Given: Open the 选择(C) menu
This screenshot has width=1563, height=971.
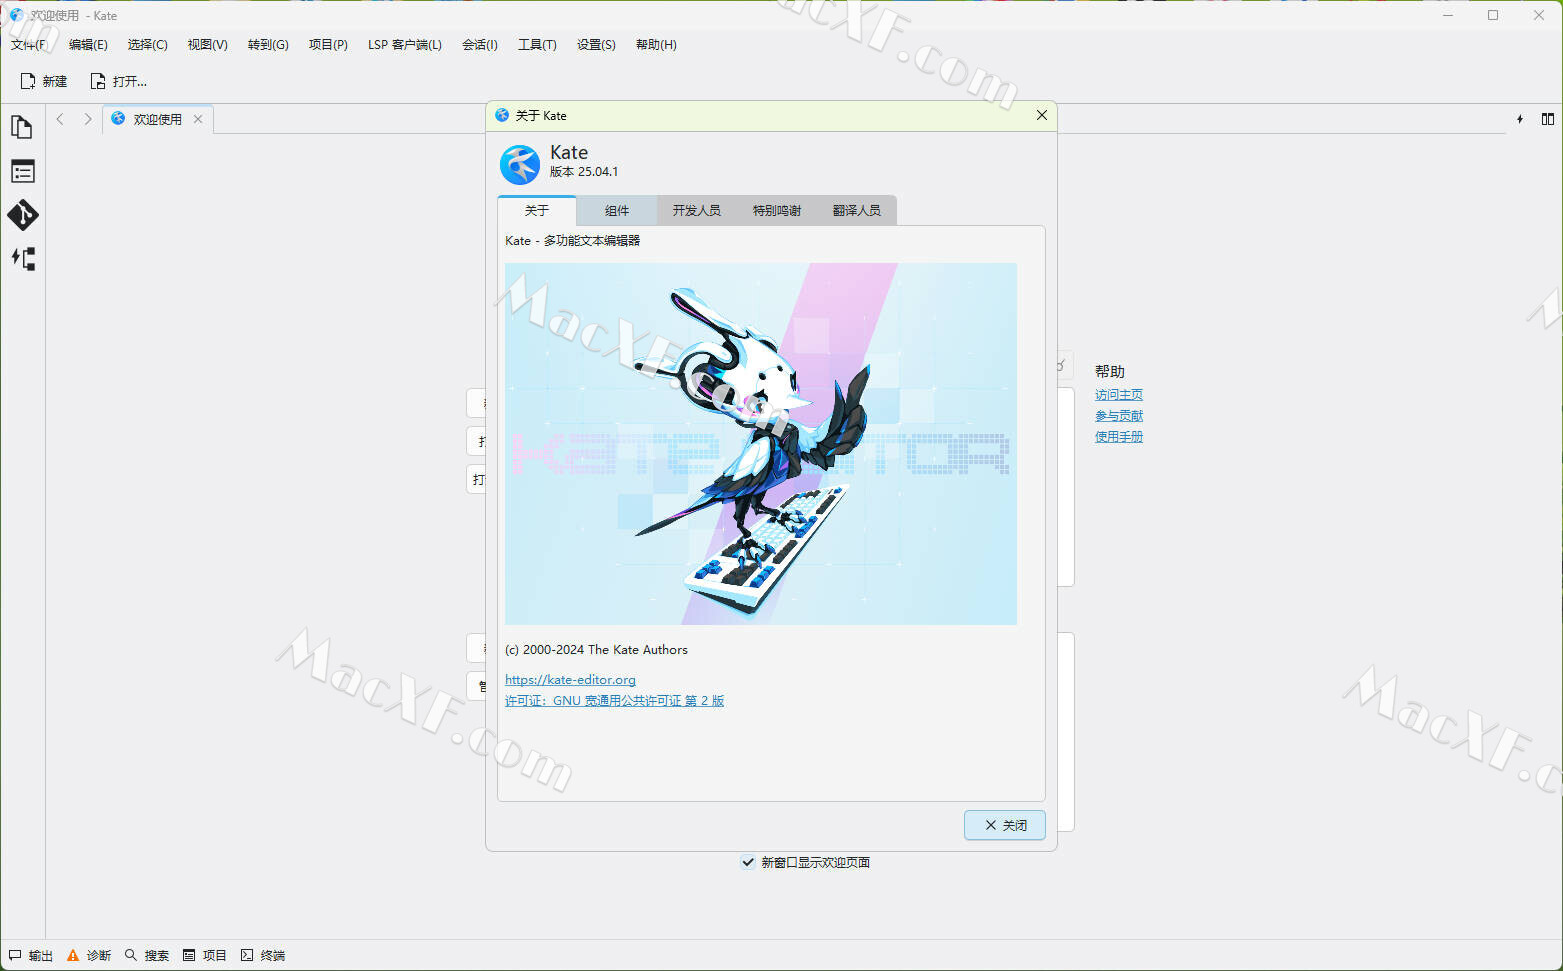Looking at the screenshot, I should point(148,45).
